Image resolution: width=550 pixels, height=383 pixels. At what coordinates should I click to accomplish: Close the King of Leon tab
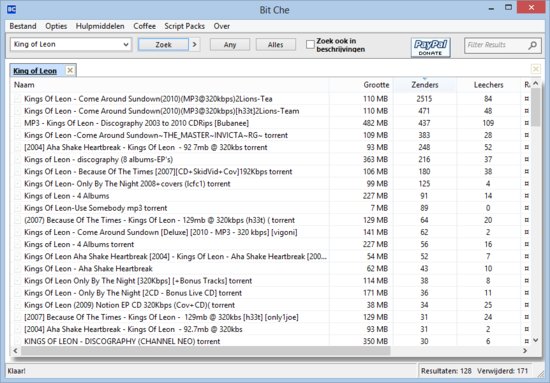coord(70,70)
